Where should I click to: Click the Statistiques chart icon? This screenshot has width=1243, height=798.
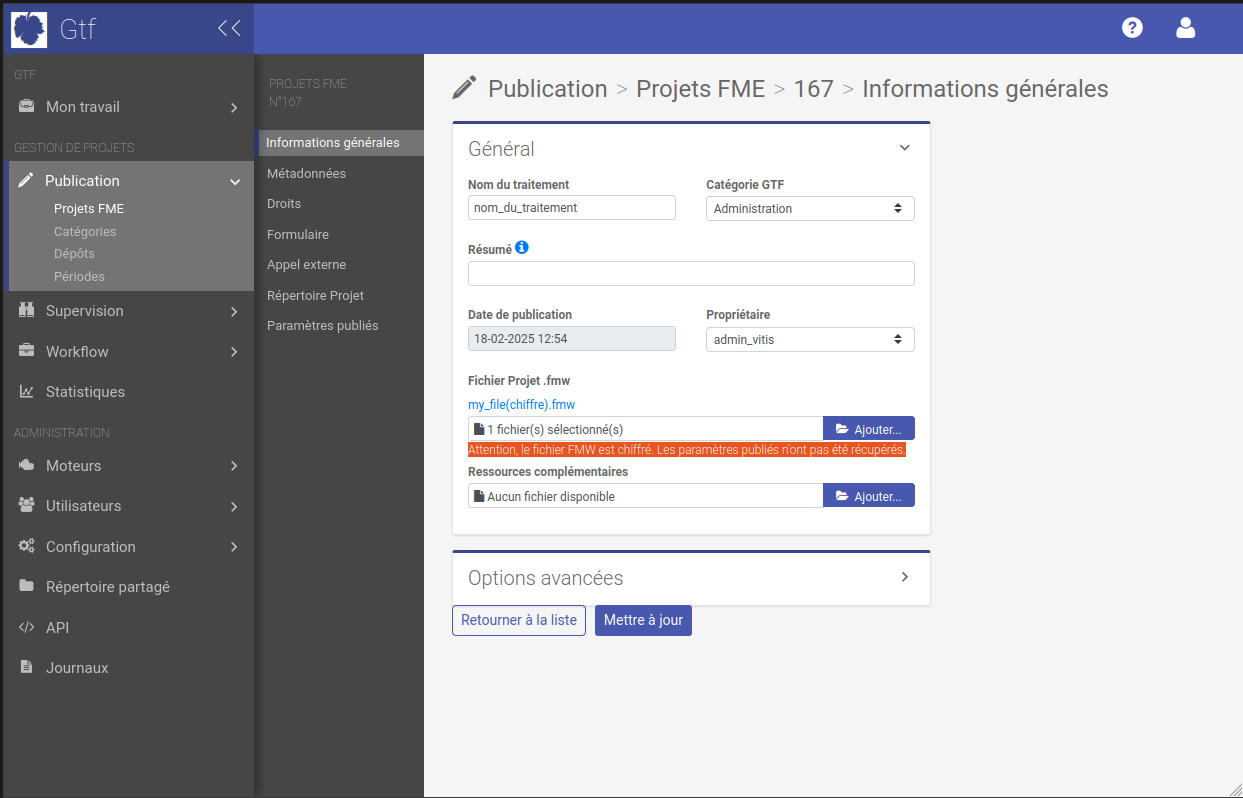tap(27, 392)
